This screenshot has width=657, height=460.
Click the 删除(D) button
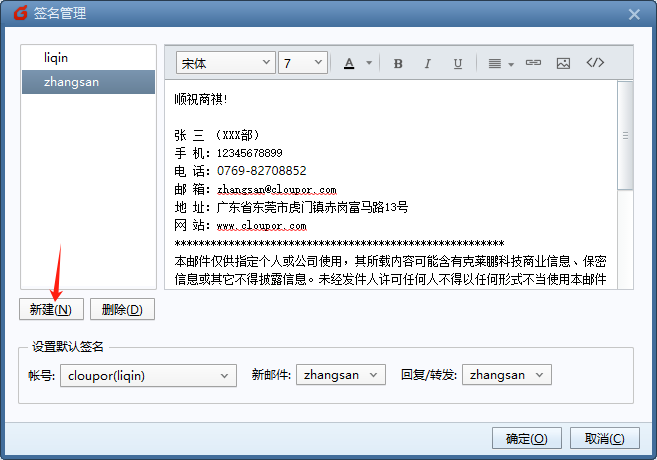click(122, 309)
